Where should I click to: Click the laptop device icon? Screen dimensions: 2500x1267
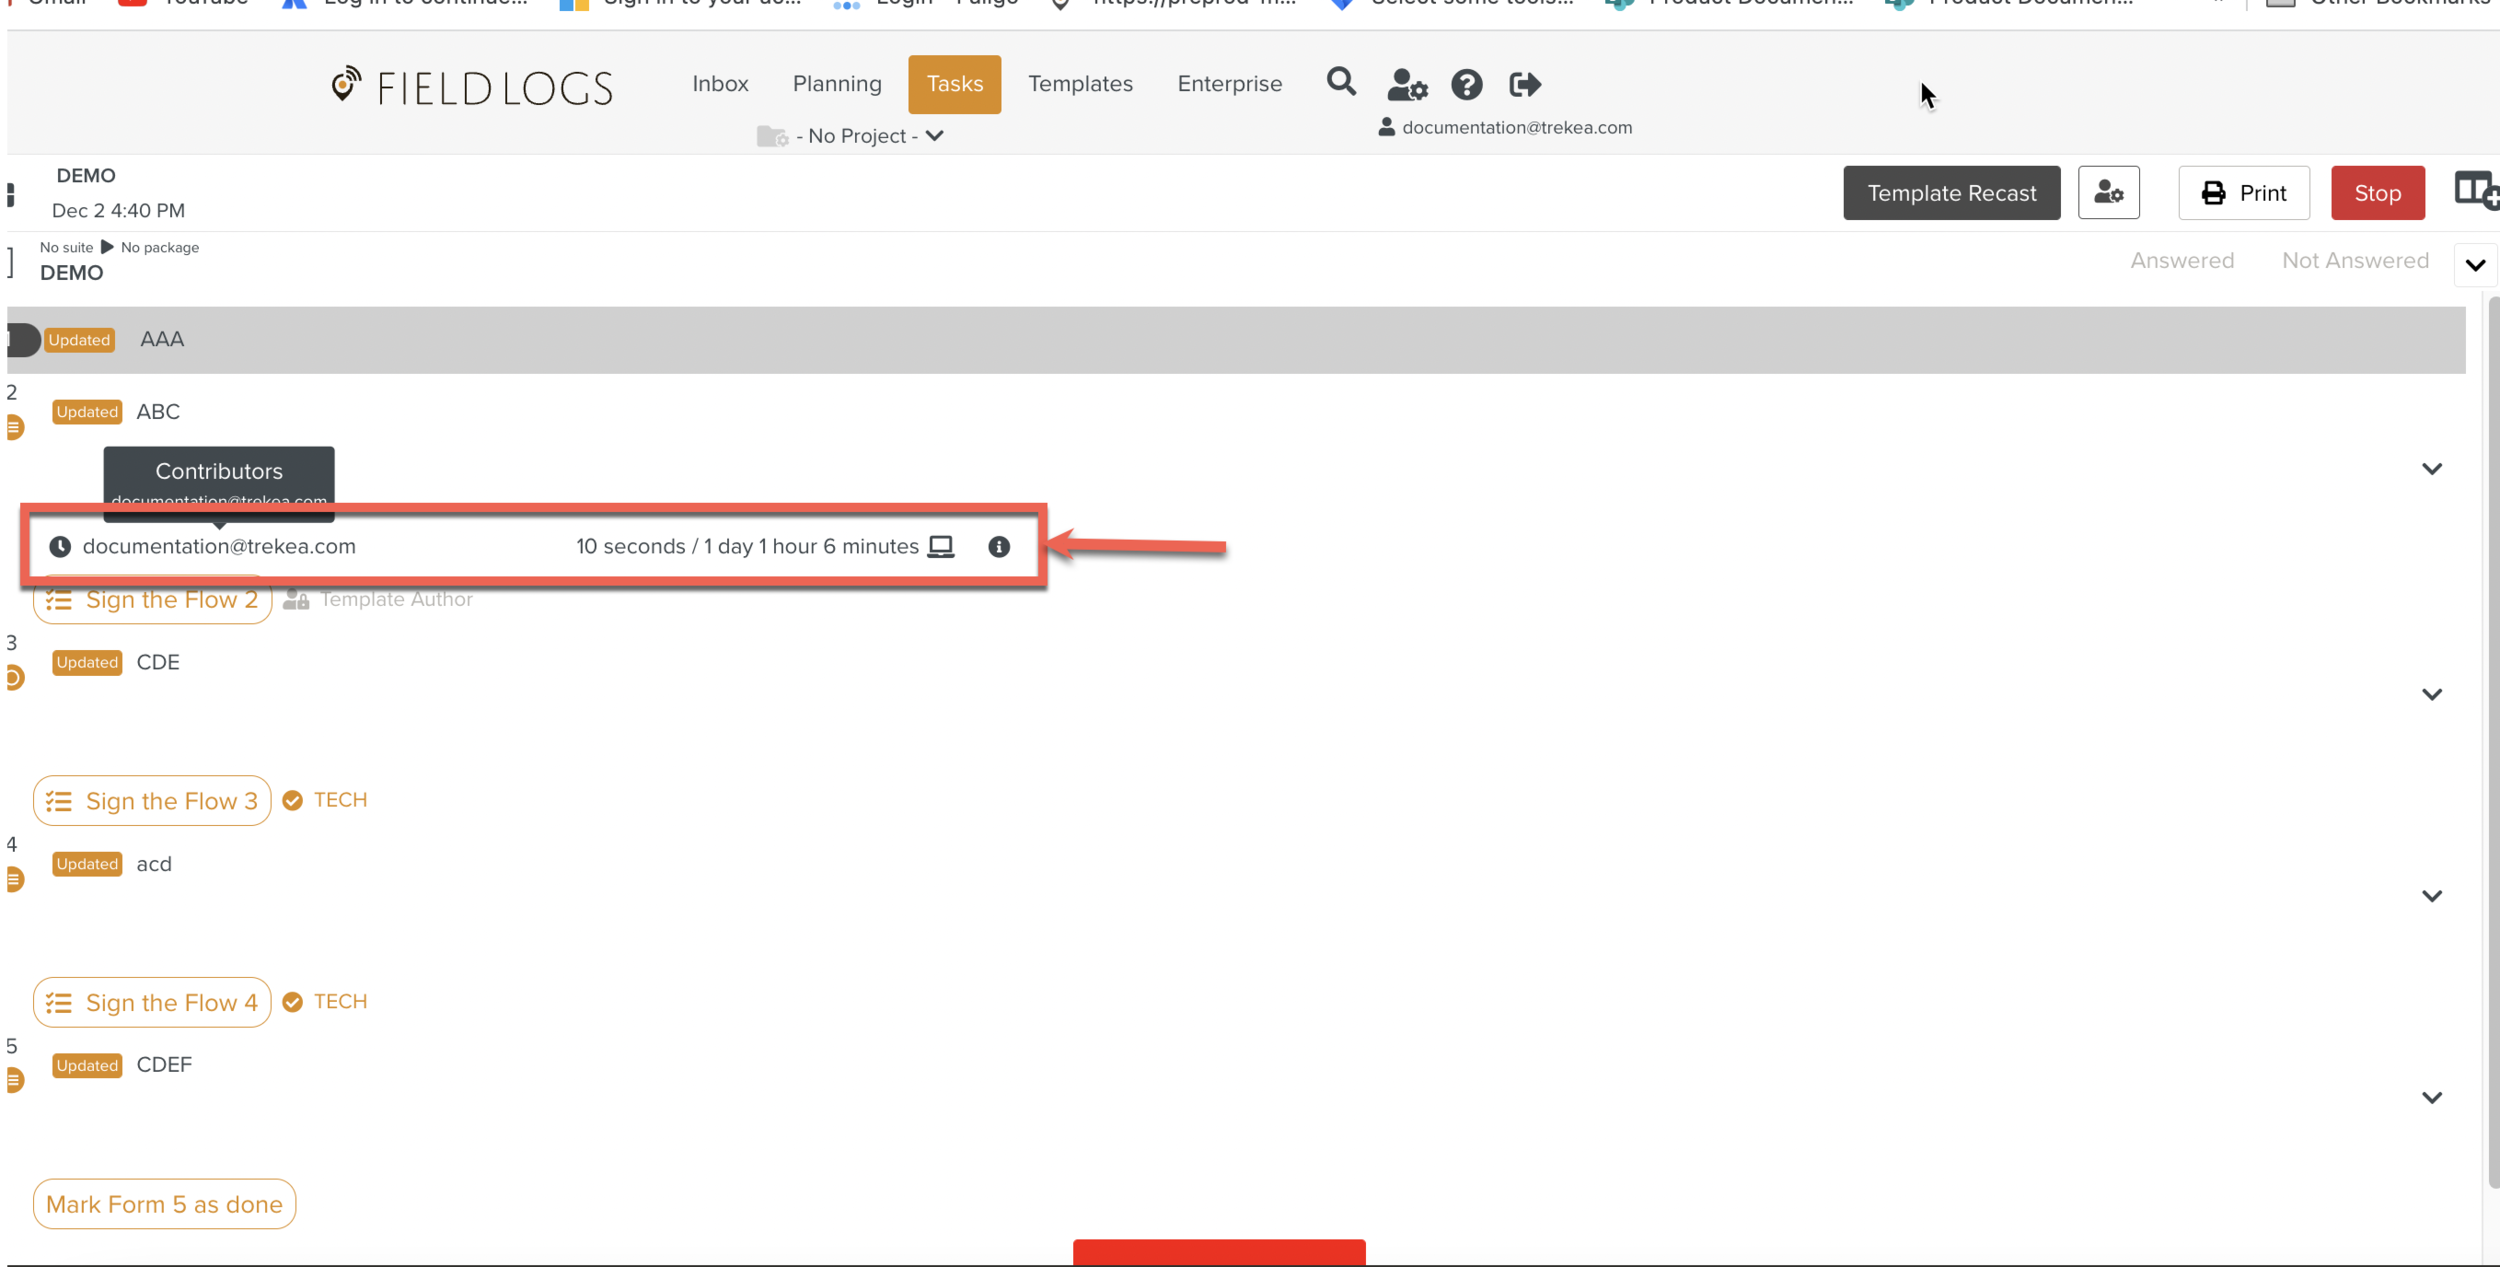[941, 547]
